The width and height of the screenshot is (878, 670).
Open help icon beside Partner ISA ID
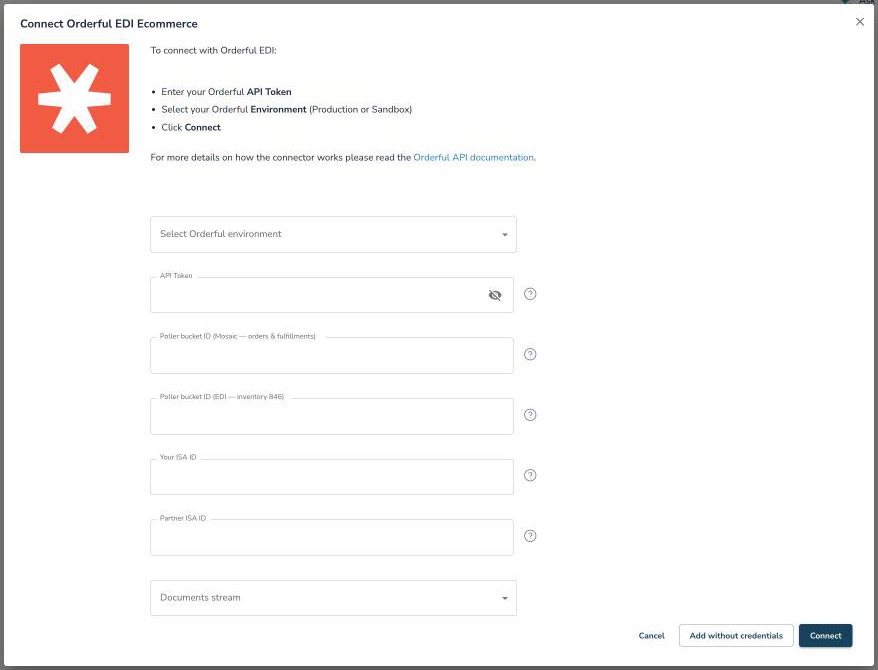coord(530,536)
